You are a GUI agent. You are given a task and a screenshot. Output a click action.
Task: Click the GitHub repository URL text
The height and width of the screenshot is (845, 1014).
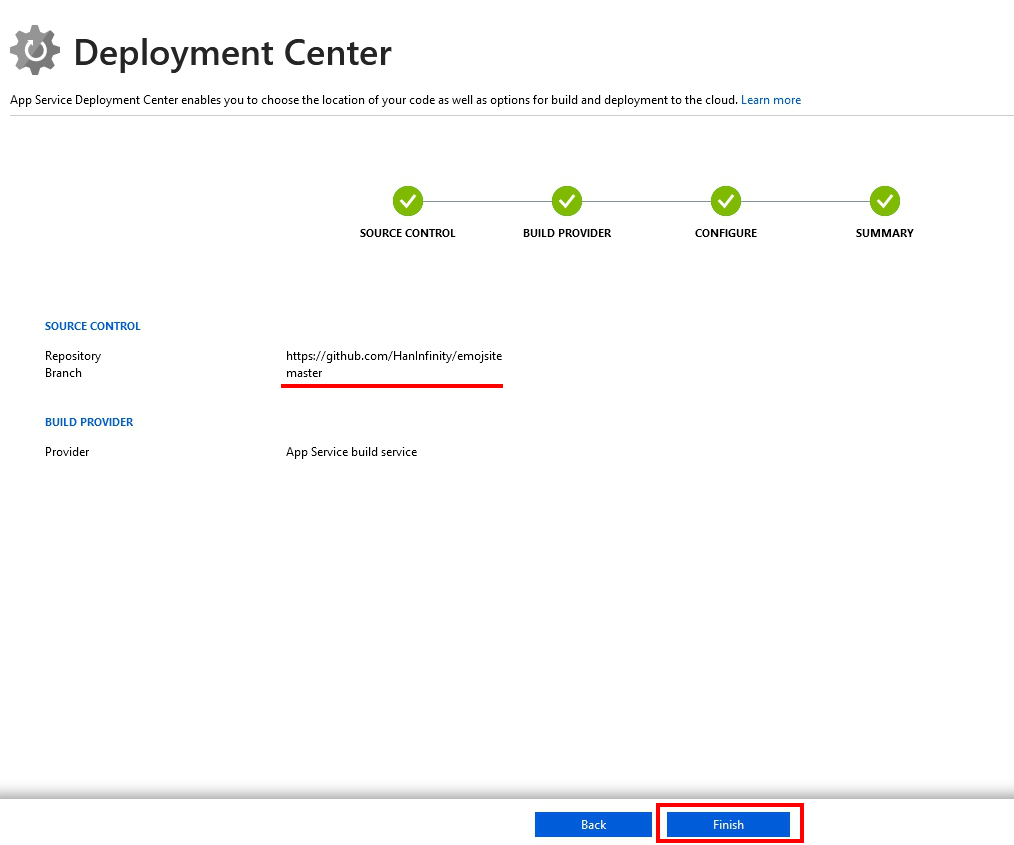[394, 356]
